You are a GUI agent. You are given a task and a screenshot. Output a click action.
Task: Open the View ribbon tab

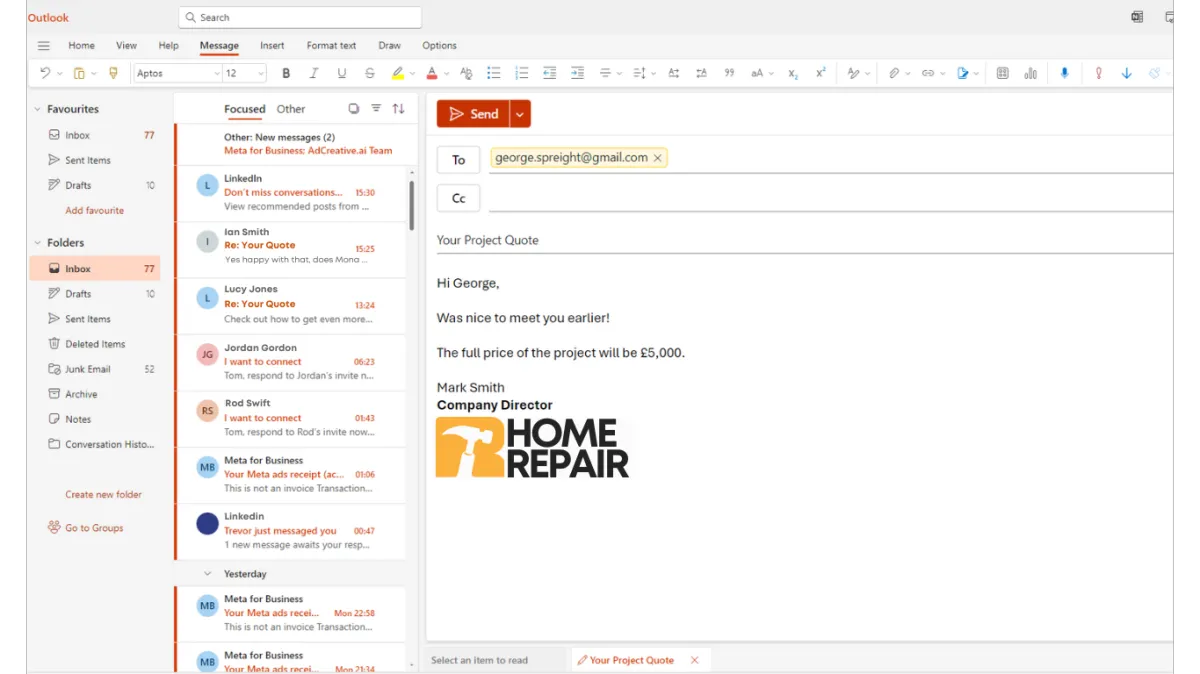click(126, 45)
